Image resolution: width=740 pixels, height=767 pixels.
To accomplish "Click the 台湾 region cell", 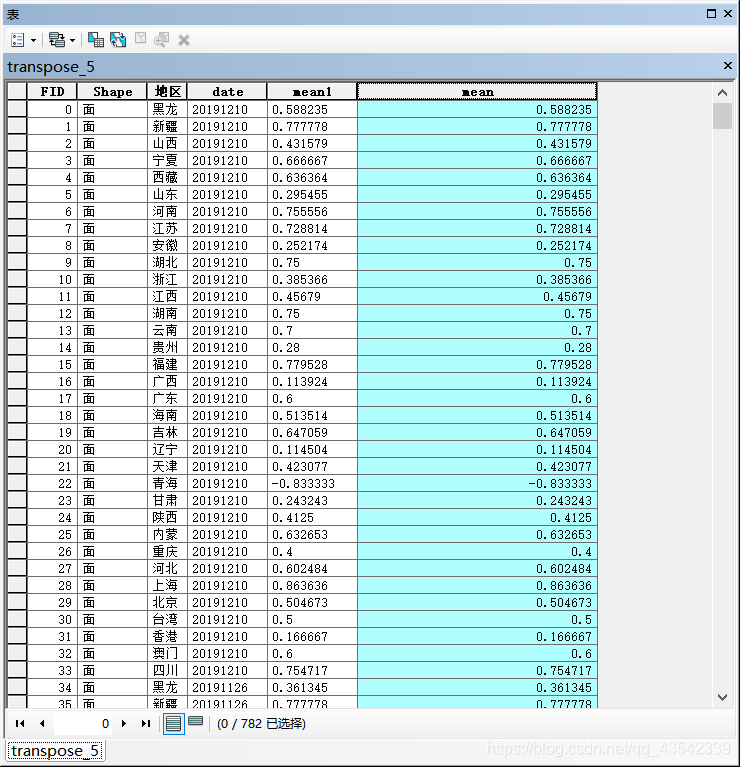I will (x=167, y=619).
